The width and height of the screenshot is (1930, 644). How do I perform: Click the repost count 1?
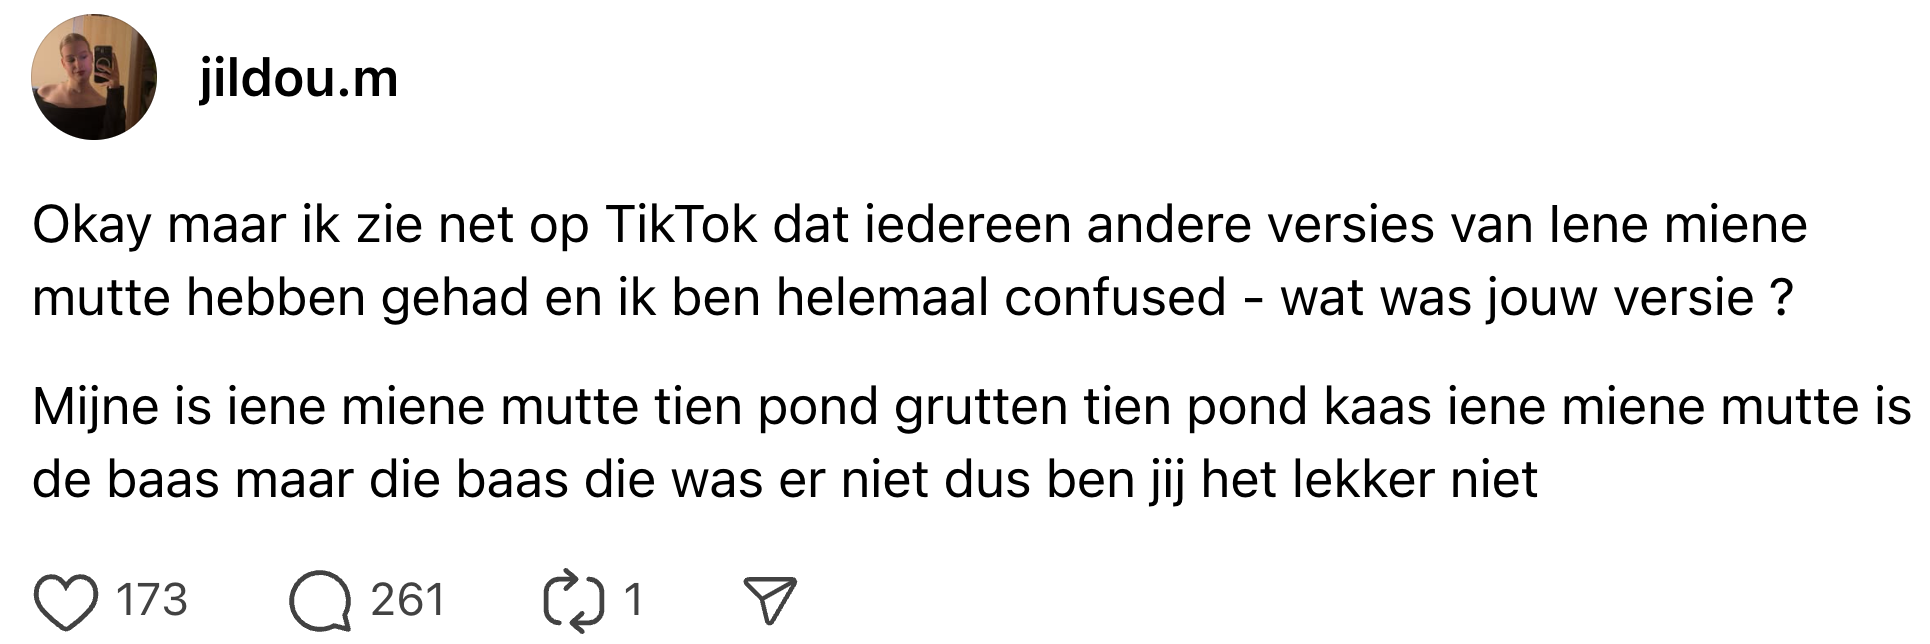click(632, 601)
